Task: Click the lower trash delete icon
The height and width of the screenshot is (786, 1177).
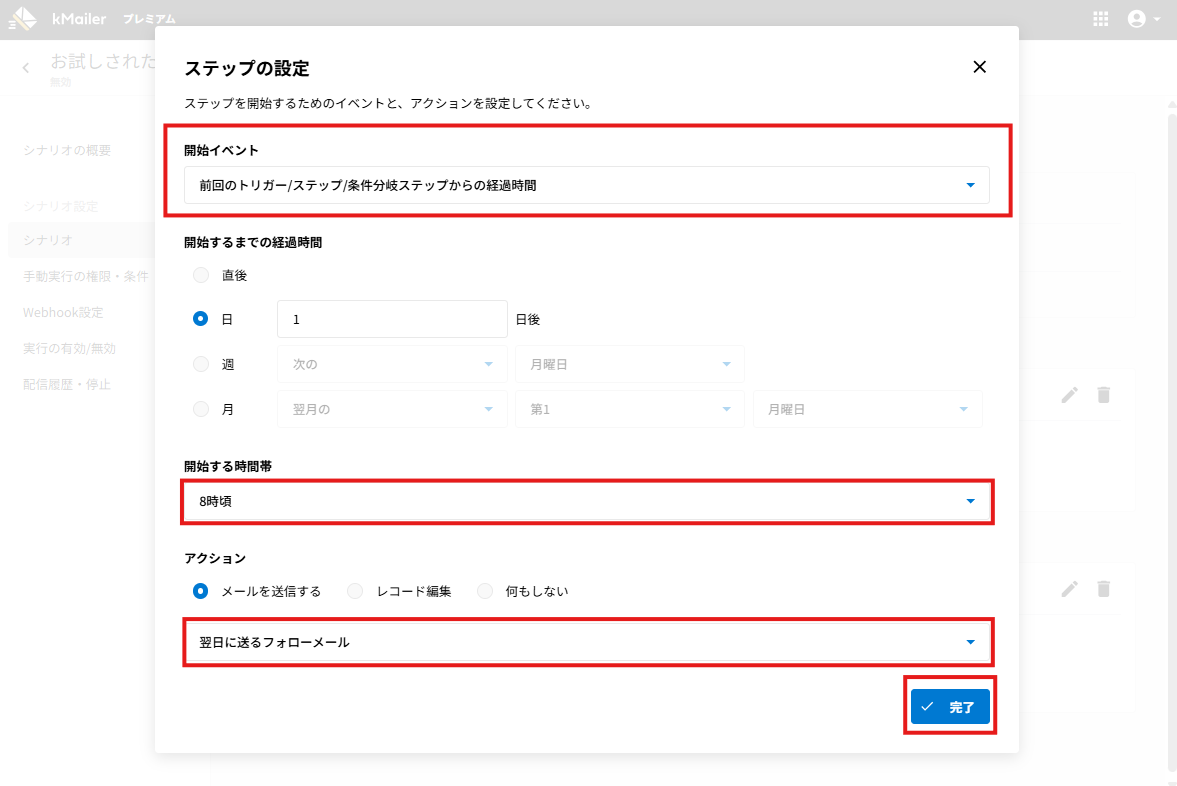Action: point(1103,589)
